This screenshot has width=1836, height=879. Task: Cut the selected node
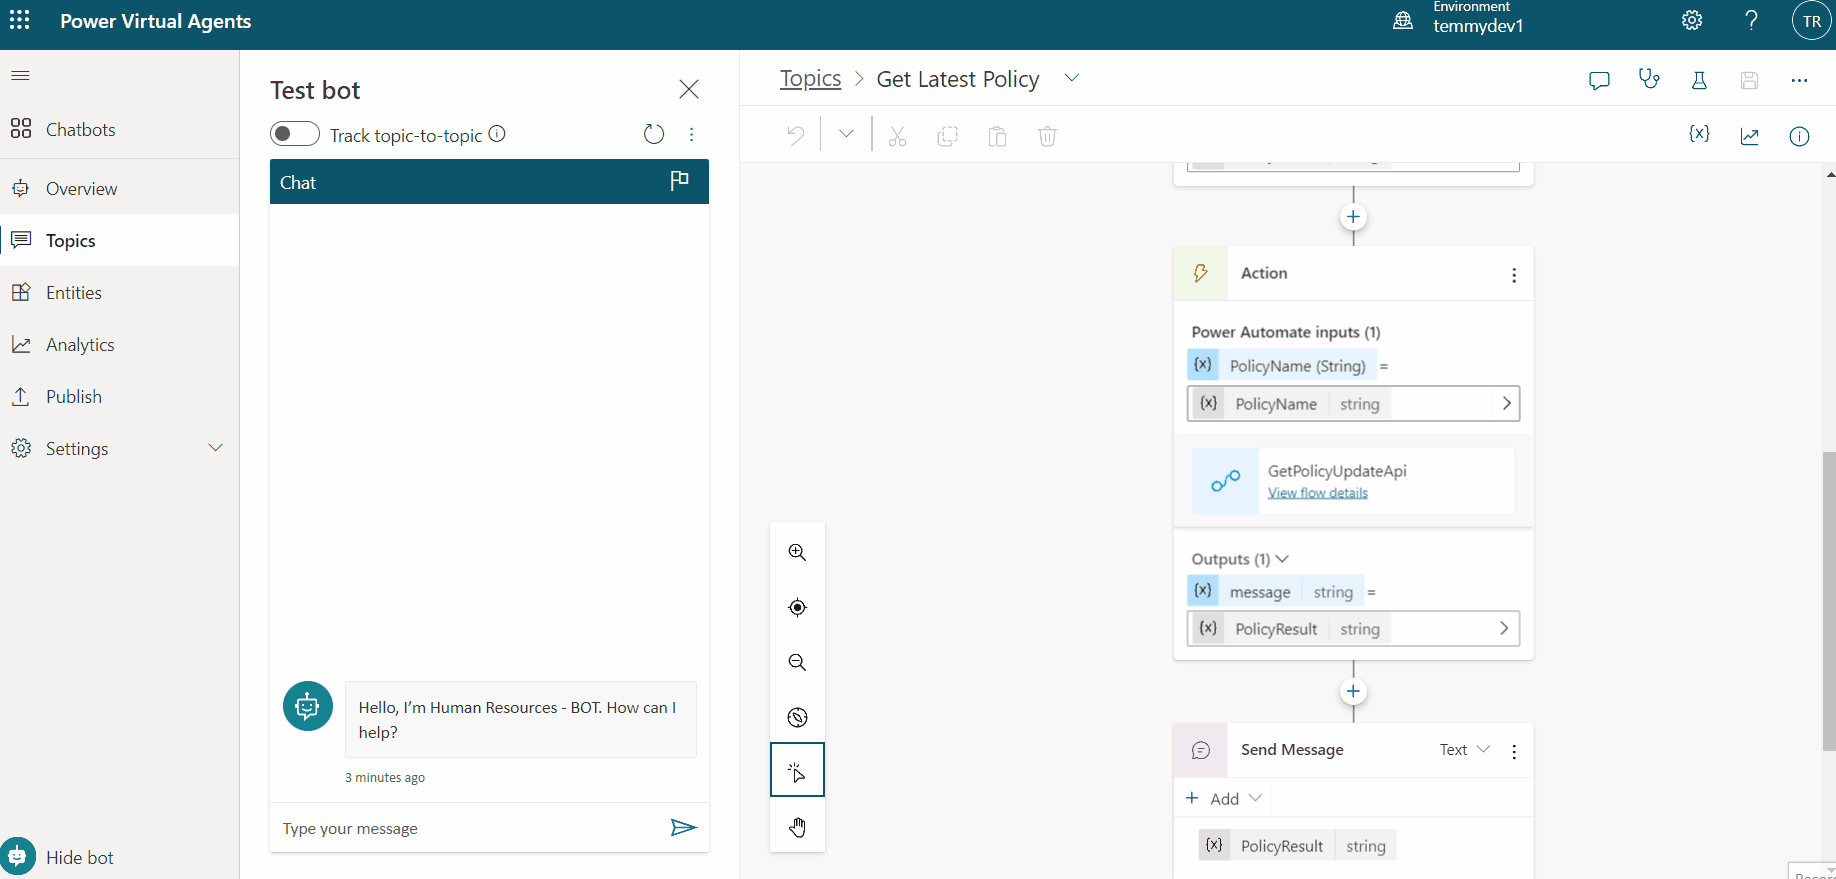click(x=898, y=136)
